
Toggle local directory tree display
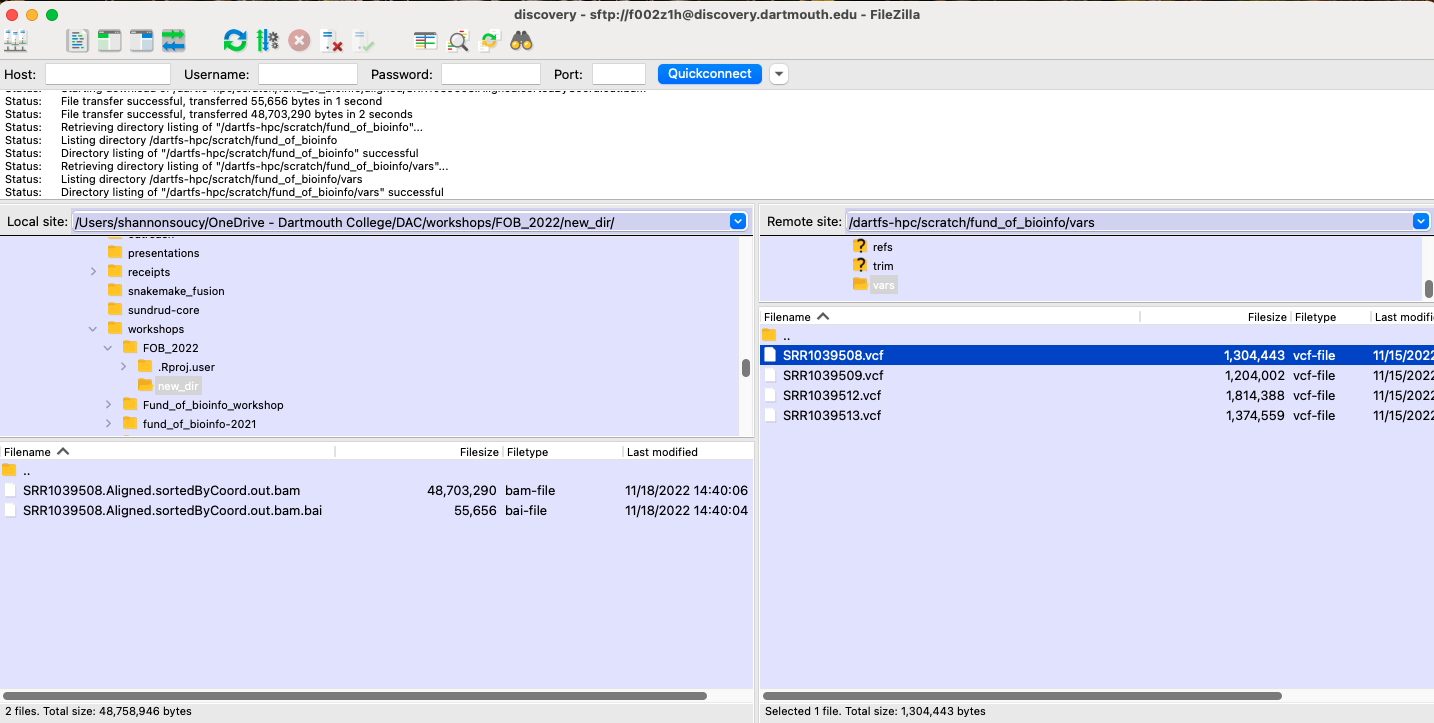click(109, 41)
